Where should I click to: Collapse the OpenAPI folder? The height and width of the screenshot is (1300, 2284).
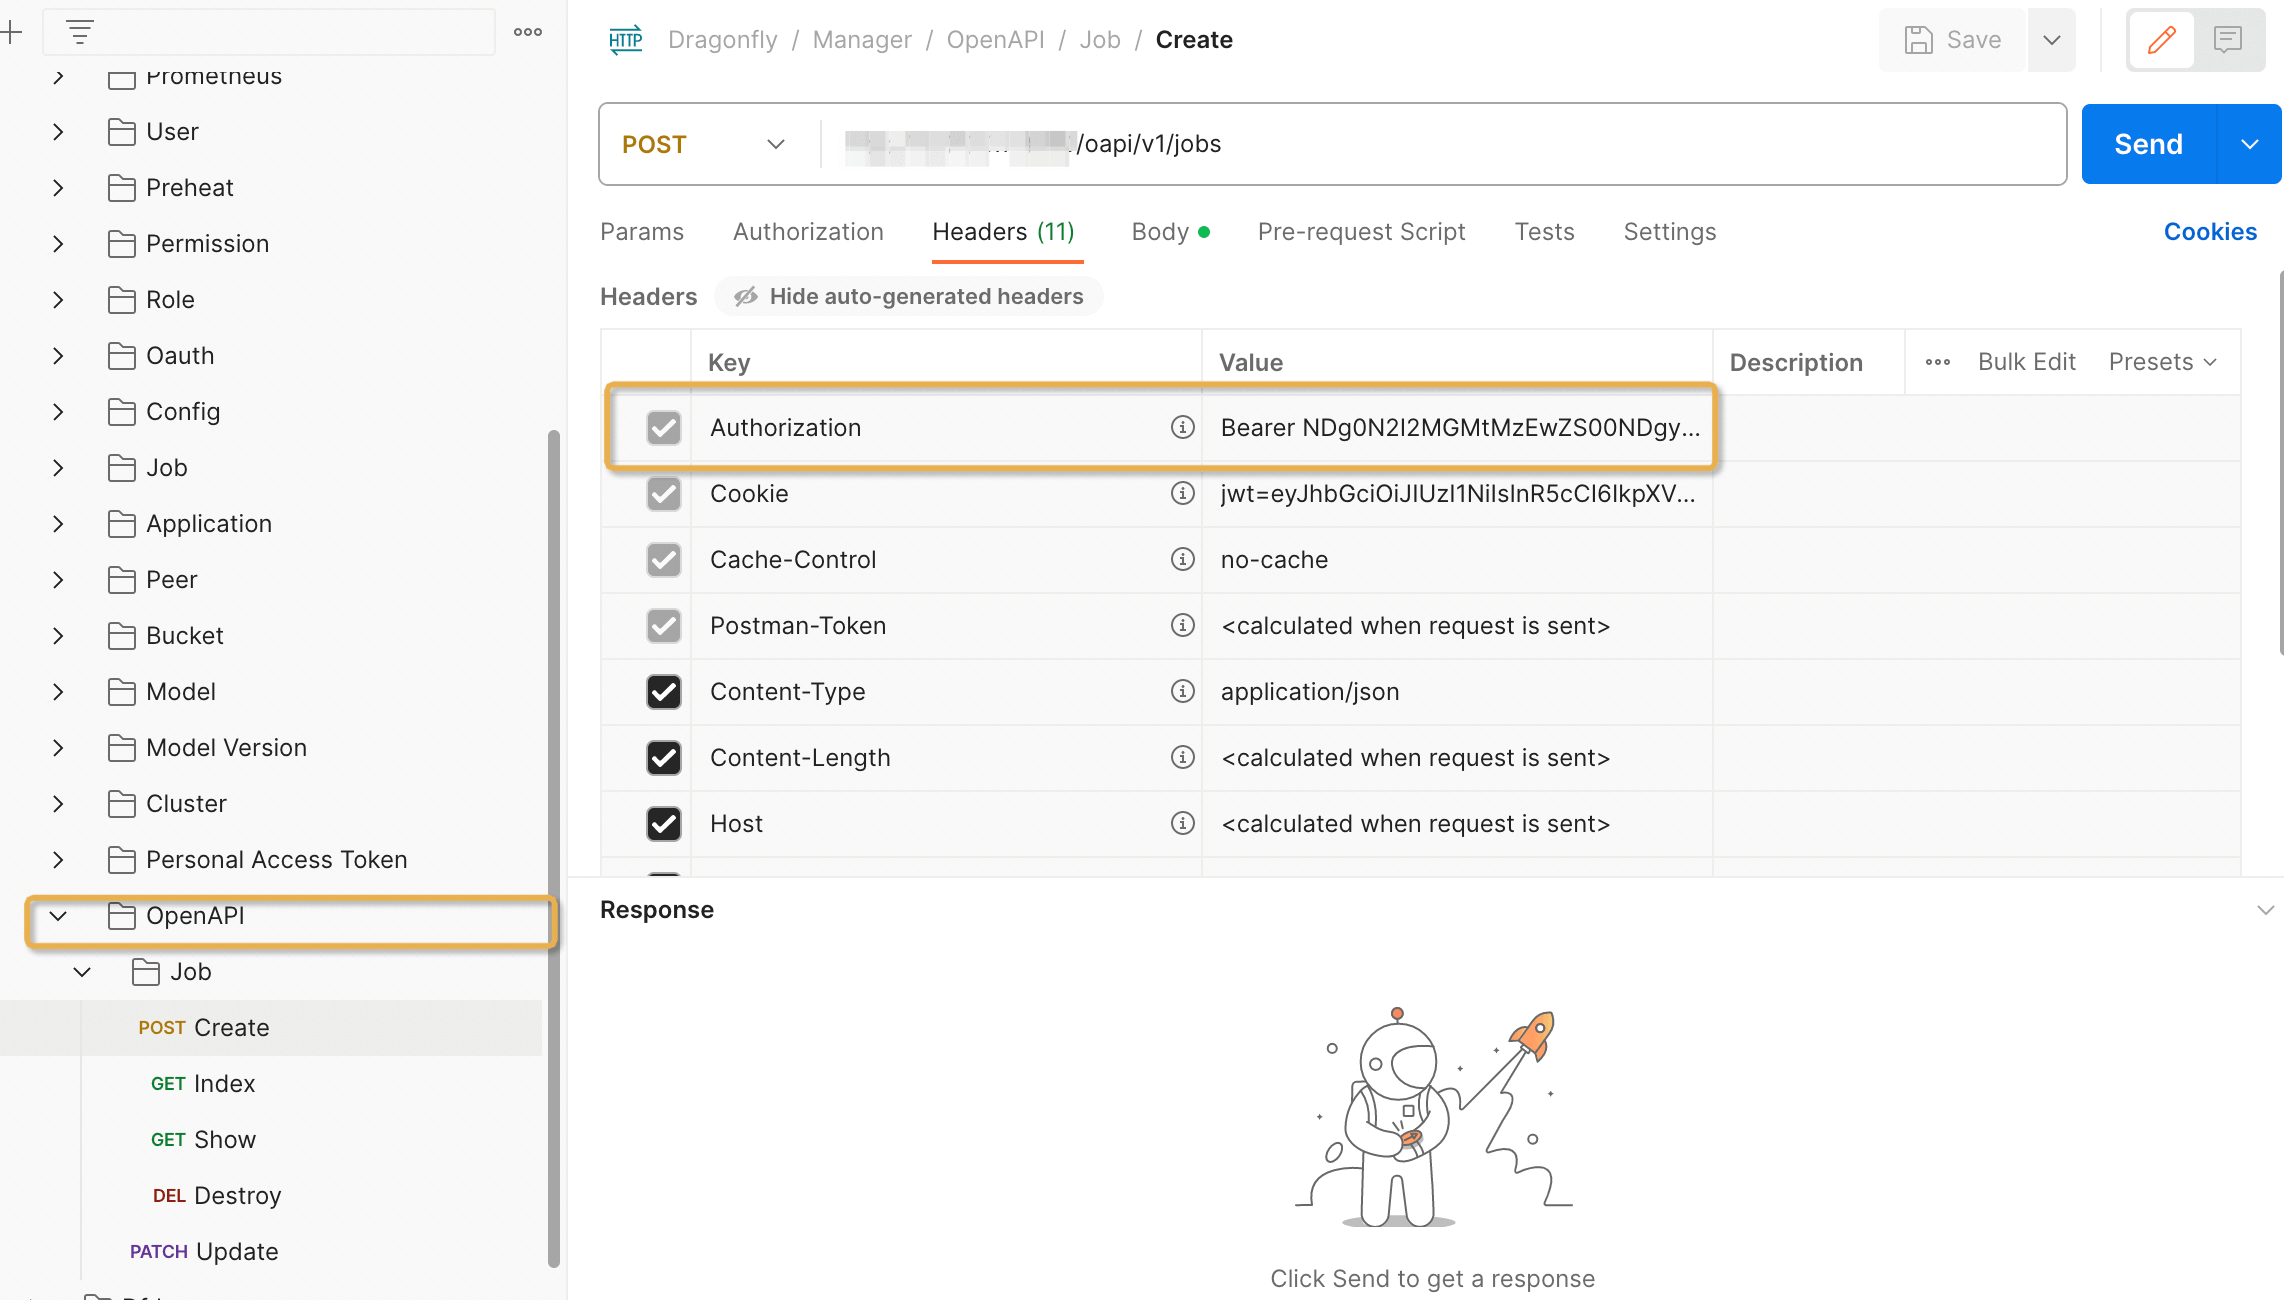(x=58, y=916)
